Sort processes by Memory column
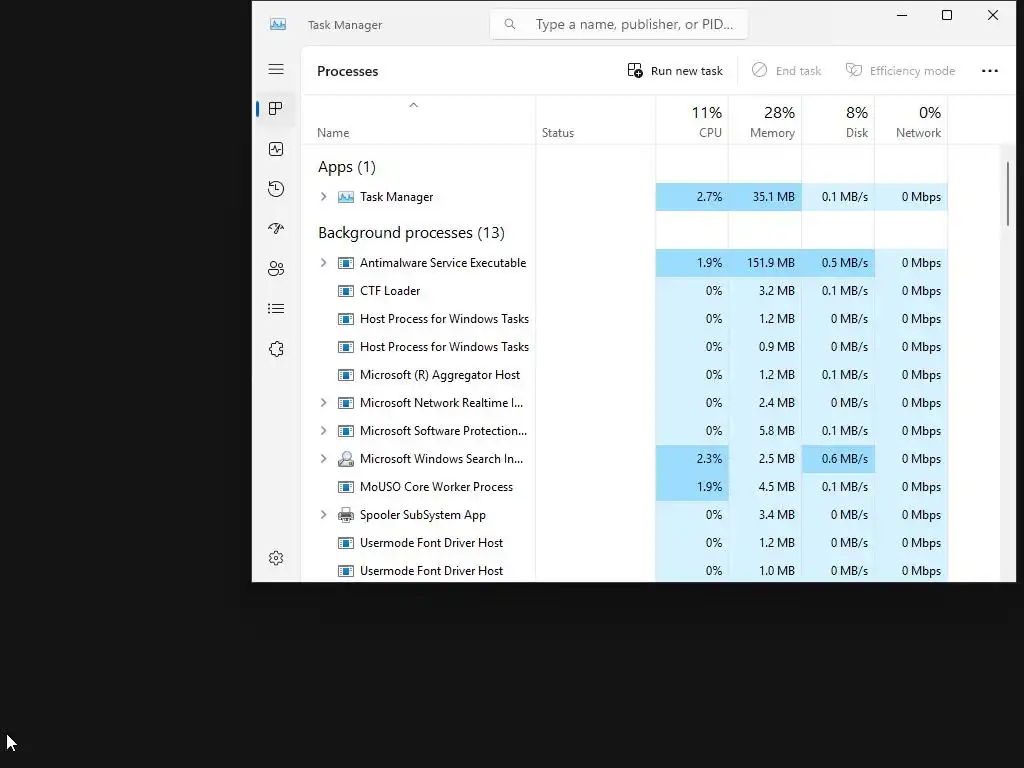 tap(765, 121)
